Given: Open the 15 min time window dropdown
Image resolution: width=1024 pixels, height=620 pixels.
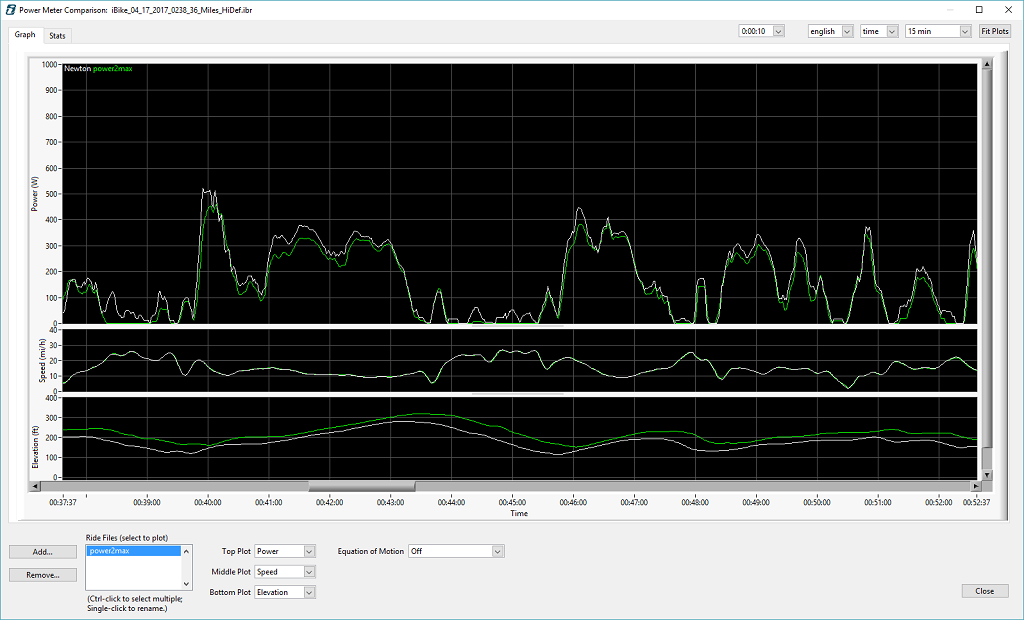Looking at the screenshot, I should click(x=937, y=31).
